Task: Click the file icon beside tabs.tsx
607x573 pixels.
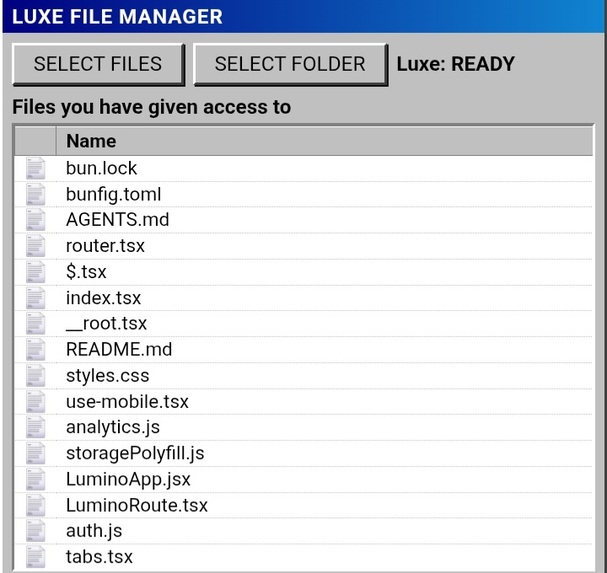Action: 36,557
